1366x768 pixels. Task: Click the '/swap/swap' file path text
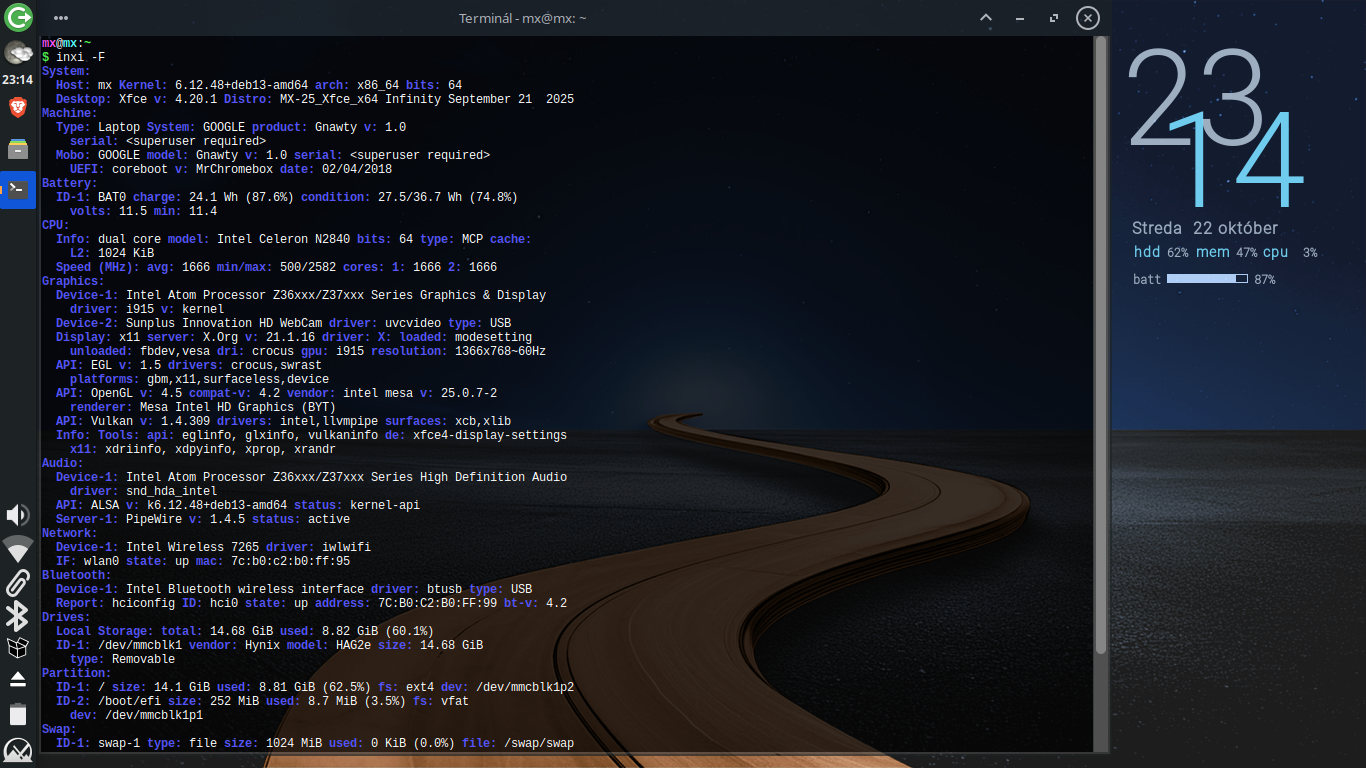coord(539,743)
